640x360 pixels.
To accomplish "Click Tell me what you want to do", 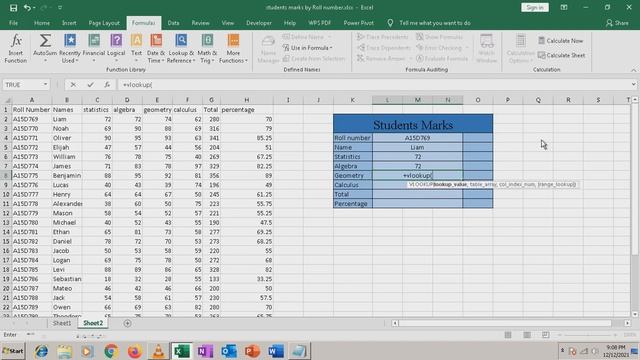I will pos(435,23).
